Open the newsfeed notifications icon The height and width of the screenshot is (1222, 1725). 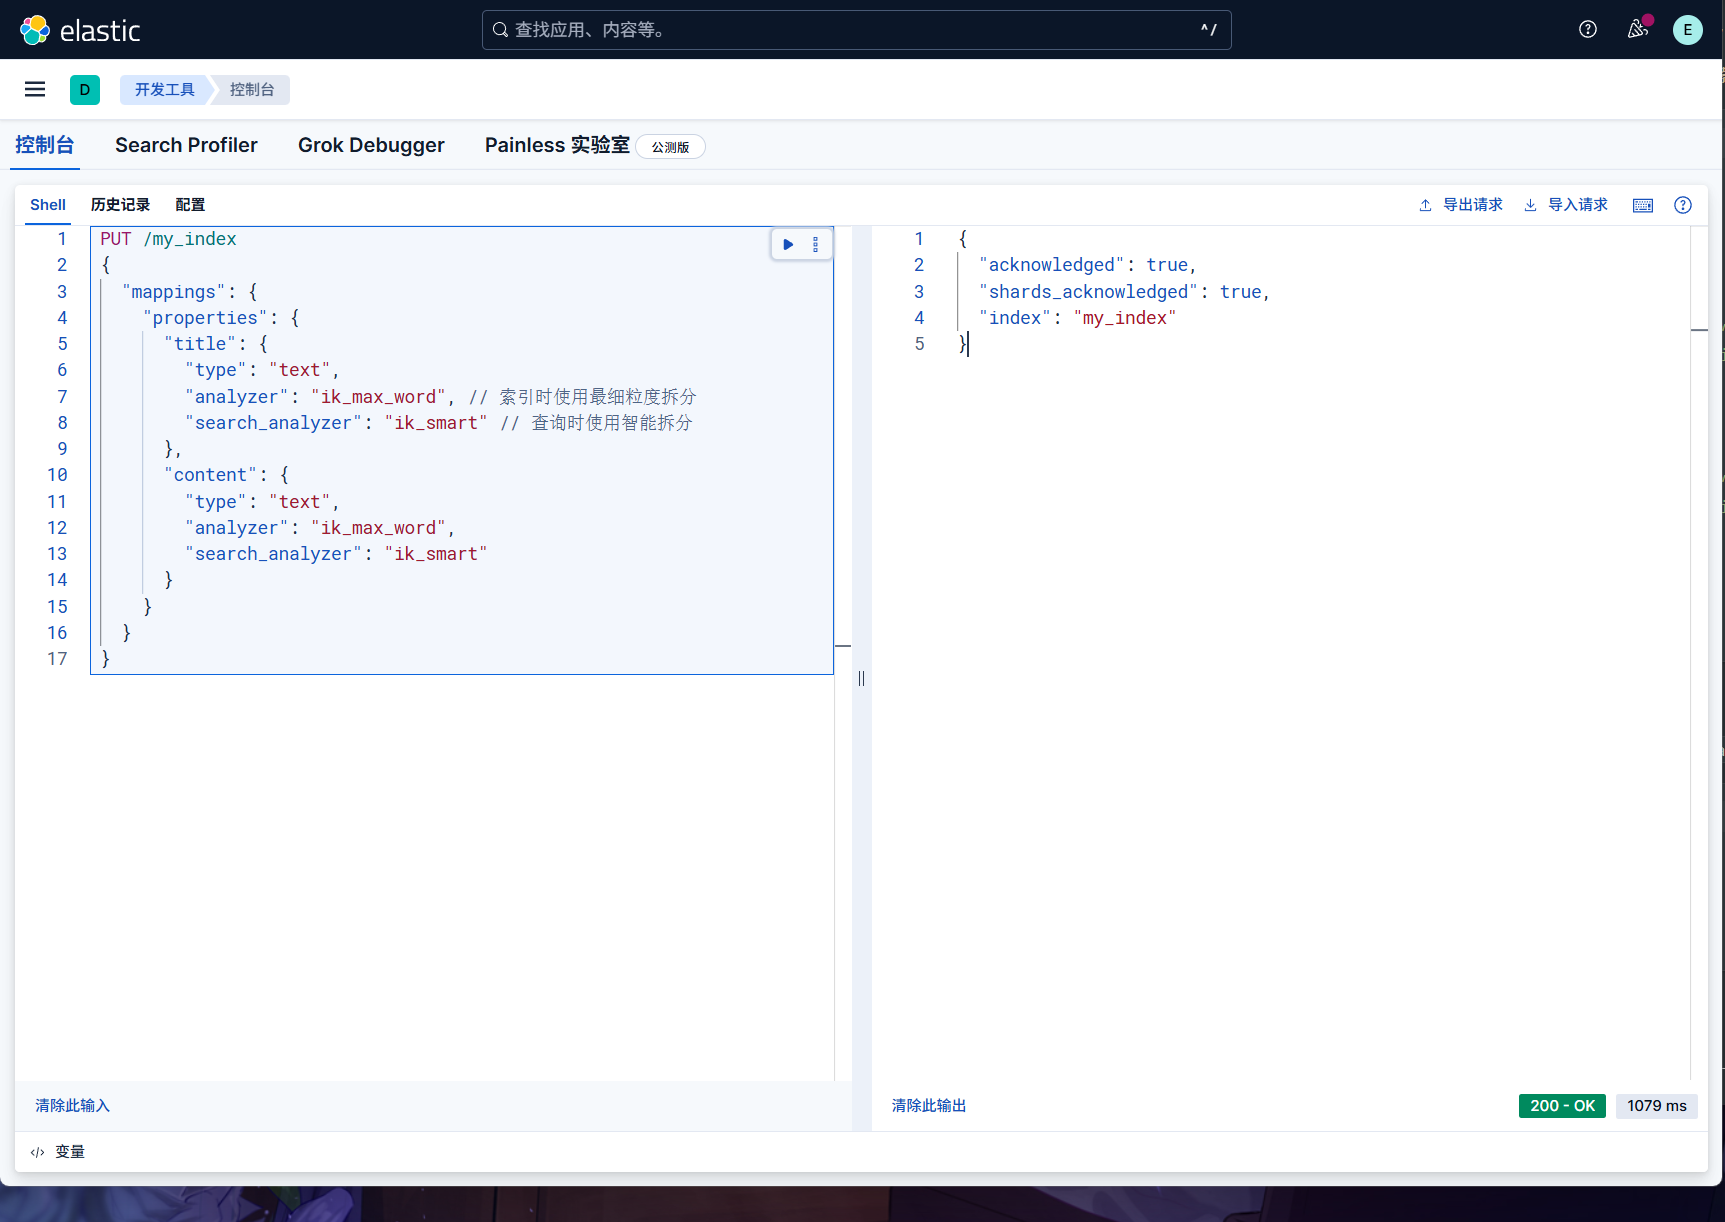(1637, 30)
